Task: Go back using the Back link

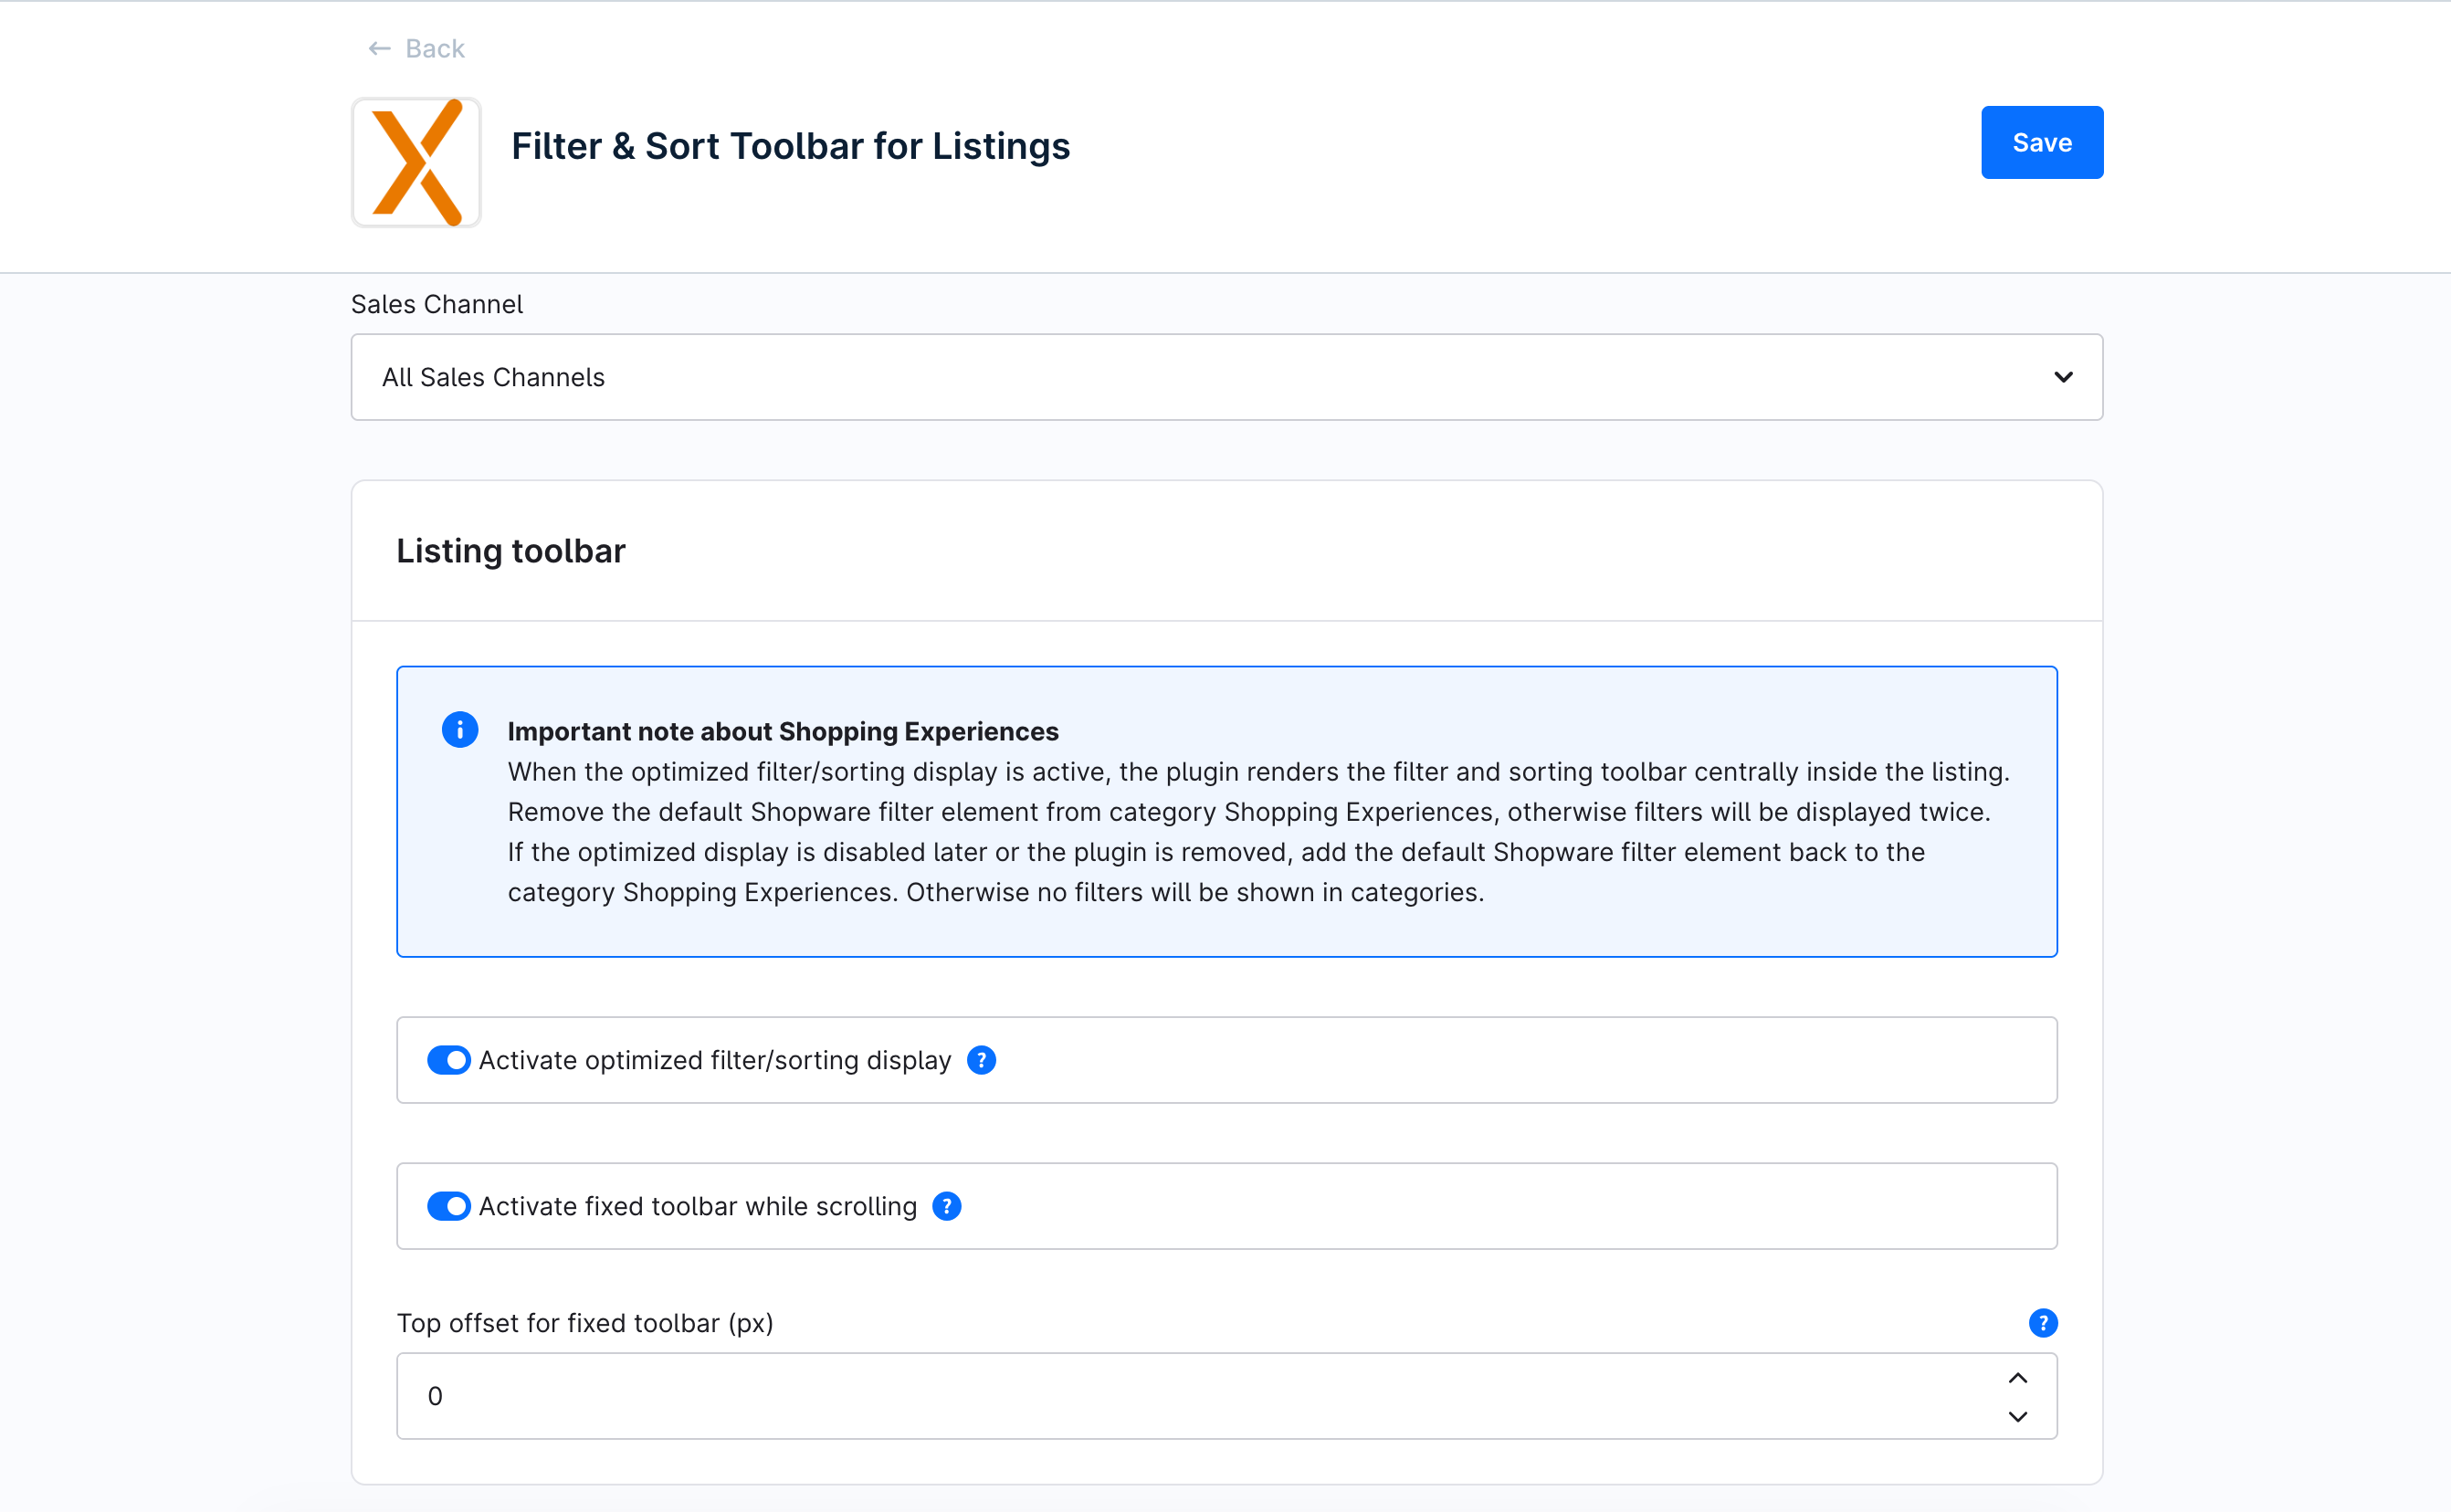Action: 416,48
